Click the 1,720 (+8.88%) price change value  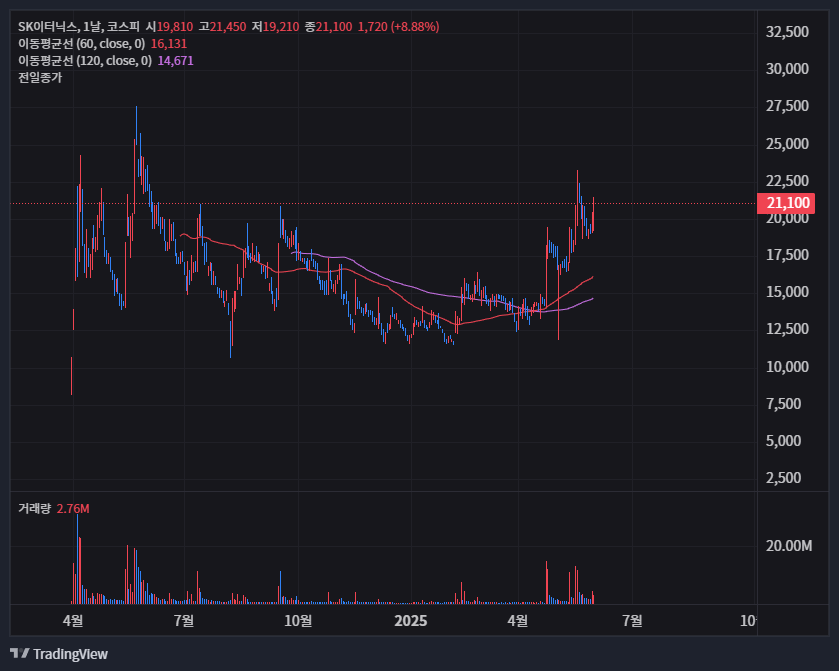pyautogui.click(x=399, y=27)
